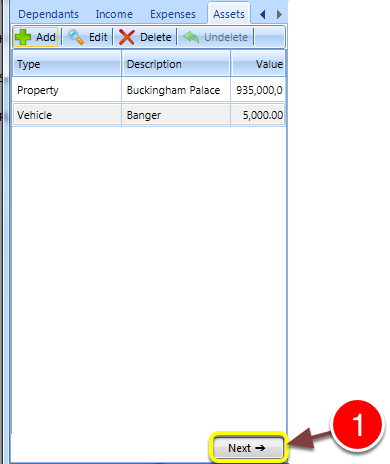This screenshot has height=464, width=390.
Task: Go to the Expenses tab
Action: pos(173,14)
